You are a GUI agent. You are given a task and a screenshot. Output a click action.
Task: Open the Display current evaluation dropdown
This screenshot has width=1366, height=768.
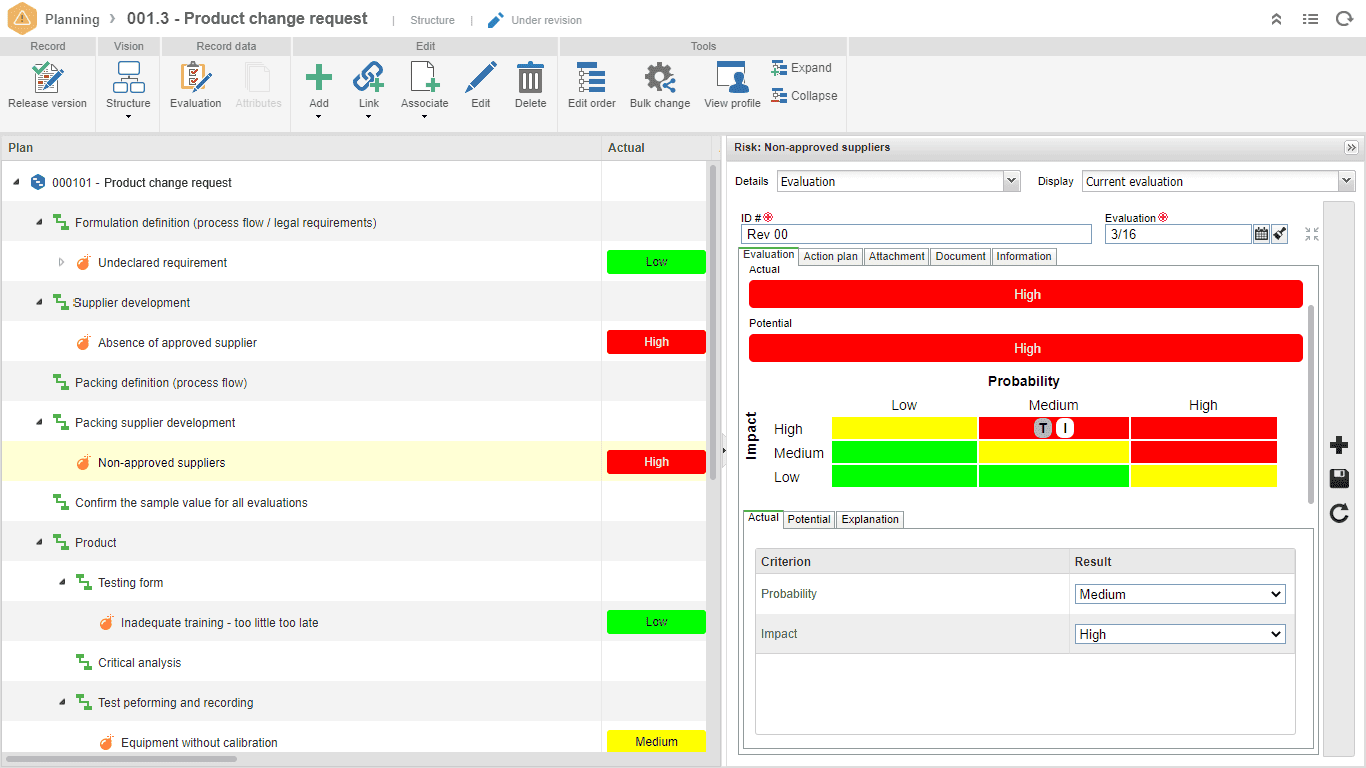[x=1218, y=181]
